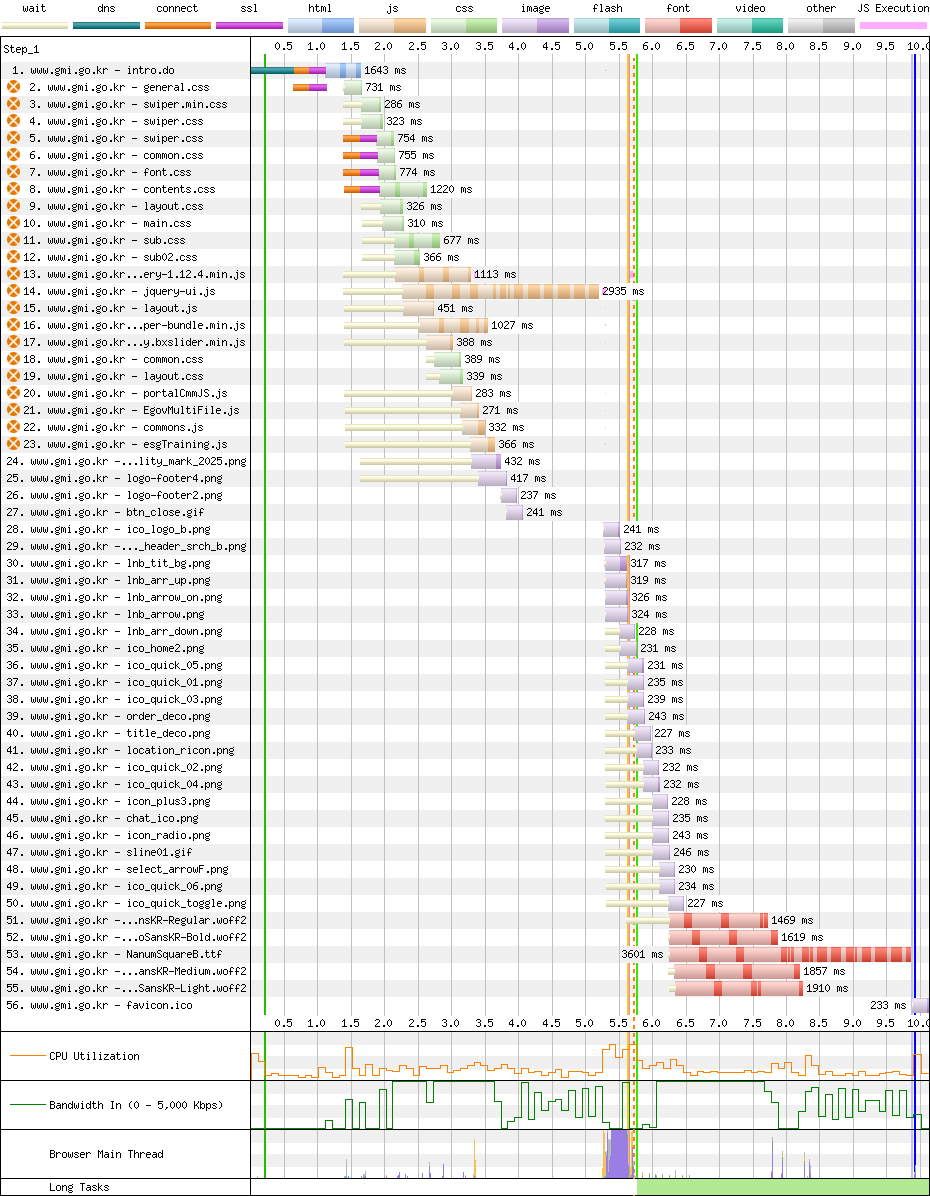
Task: Click the render-blocking icon beside esgTraining.js
Action: coord(13,444)
